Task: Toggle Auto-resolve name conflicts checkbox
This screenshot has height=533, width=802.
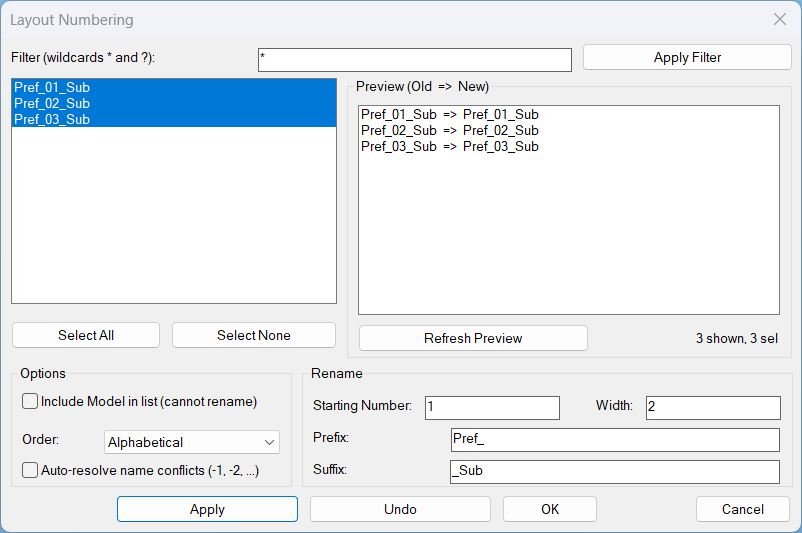Action: (31, 470)
